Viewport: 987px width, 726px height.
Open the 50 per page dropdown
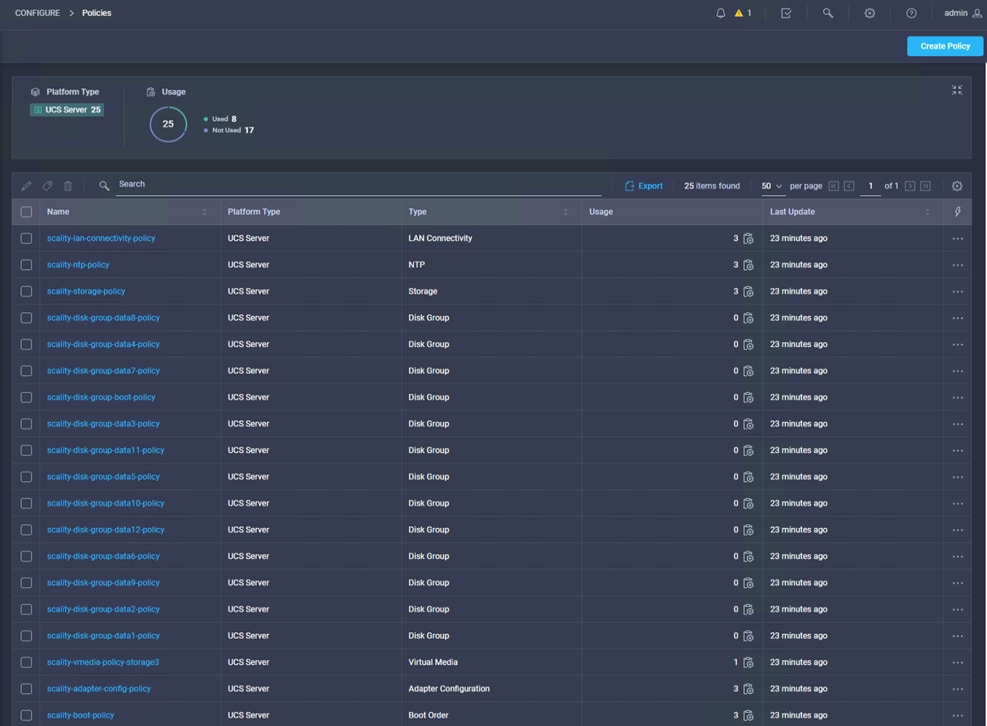click(772, 186)
